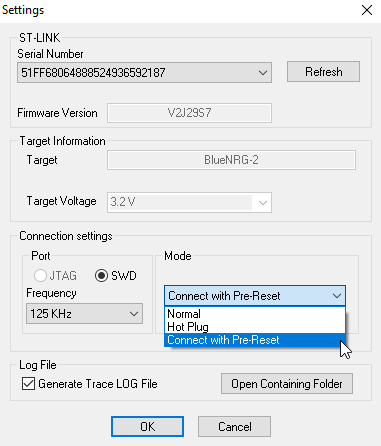381x446 pixels.
Task: Click the serial number text 51FF68064888524936592187
Action: pos(93,73)
